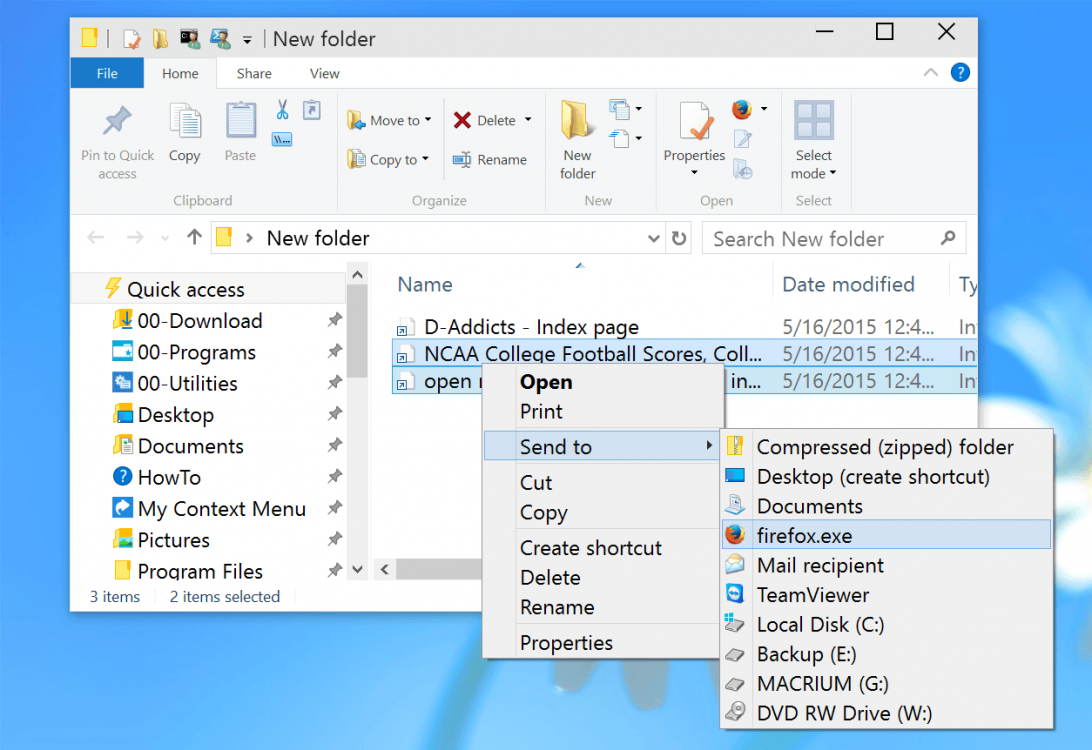
Task: Select D-Addicts - Index page file
Action: (x=531, y=327)
